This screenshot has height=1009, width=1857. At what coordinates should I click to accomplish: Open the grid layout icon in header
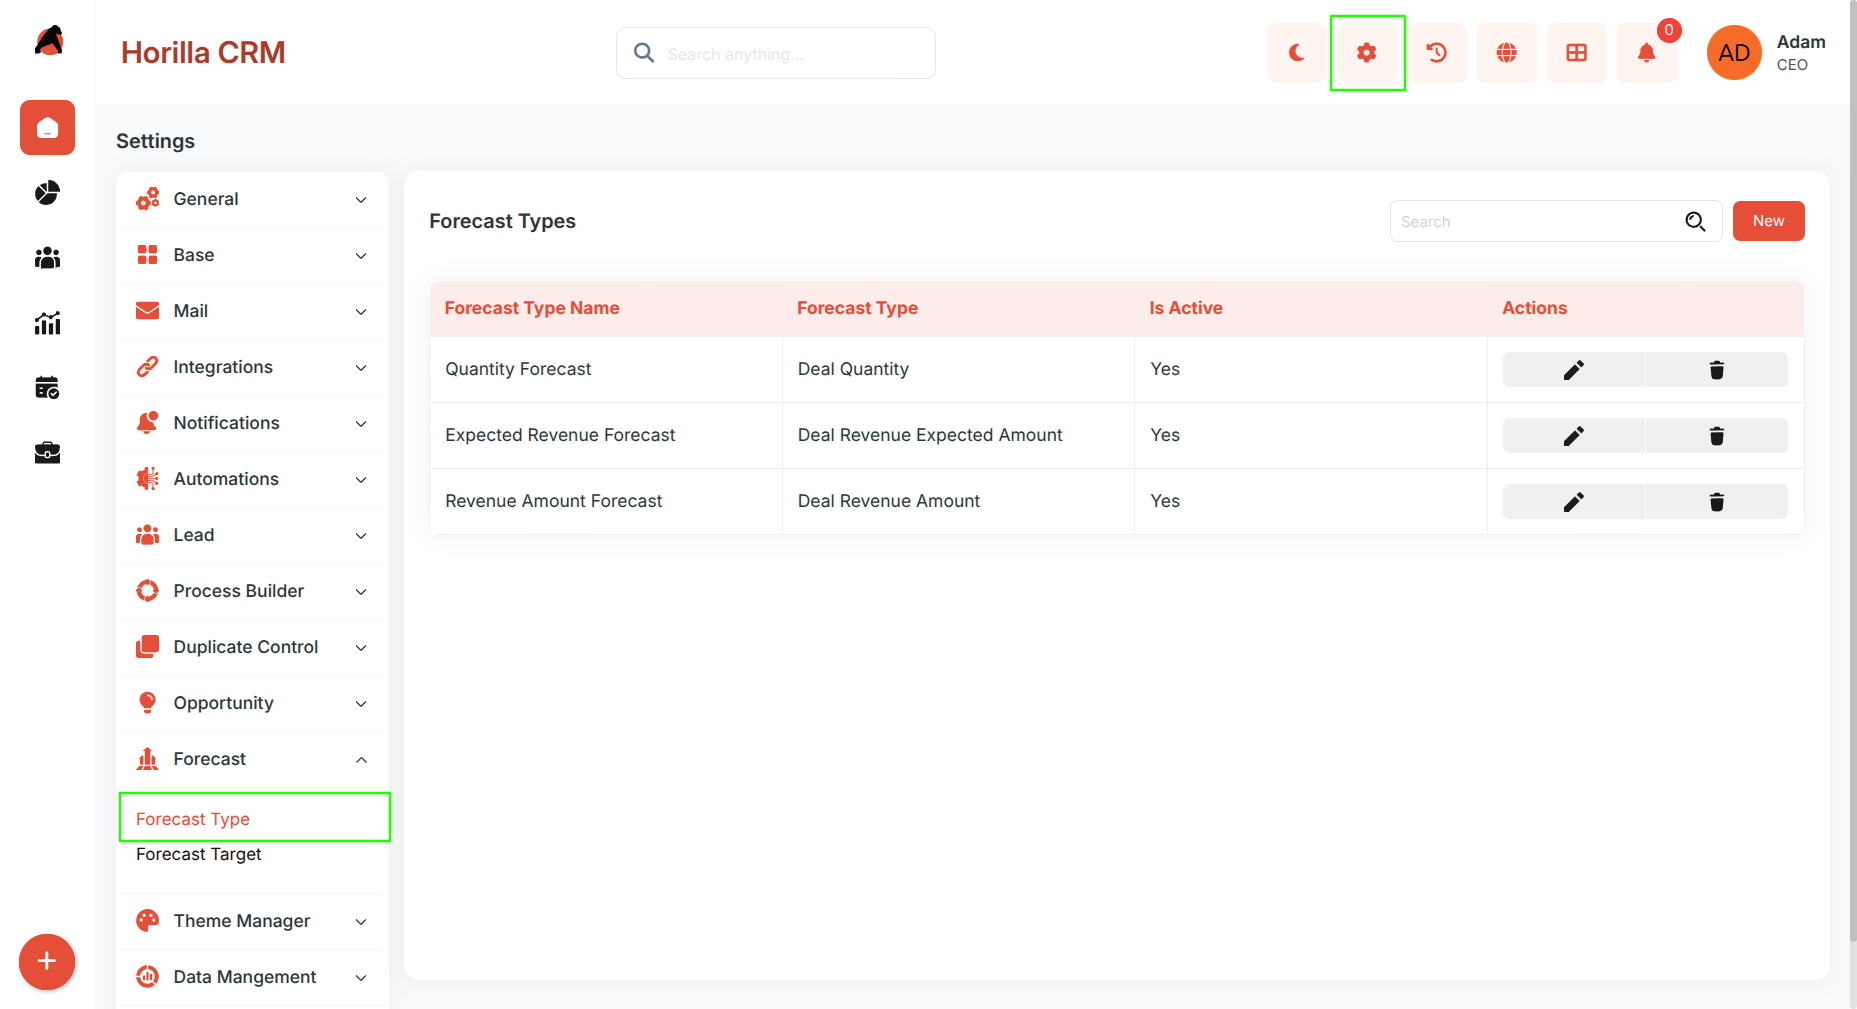click(x=1577, y=53)
